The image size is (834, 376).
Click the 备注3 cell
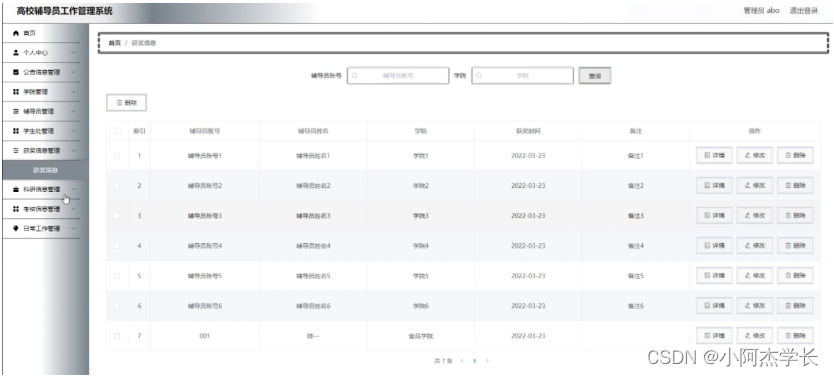click(x=636, y=216)
